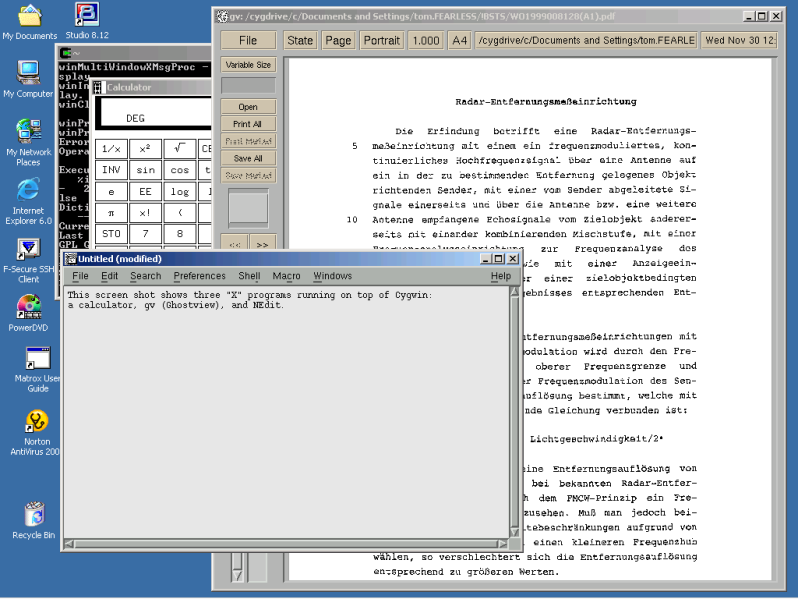
Task: Click the INV key on Calculator
Action: (x=111, y=170)
